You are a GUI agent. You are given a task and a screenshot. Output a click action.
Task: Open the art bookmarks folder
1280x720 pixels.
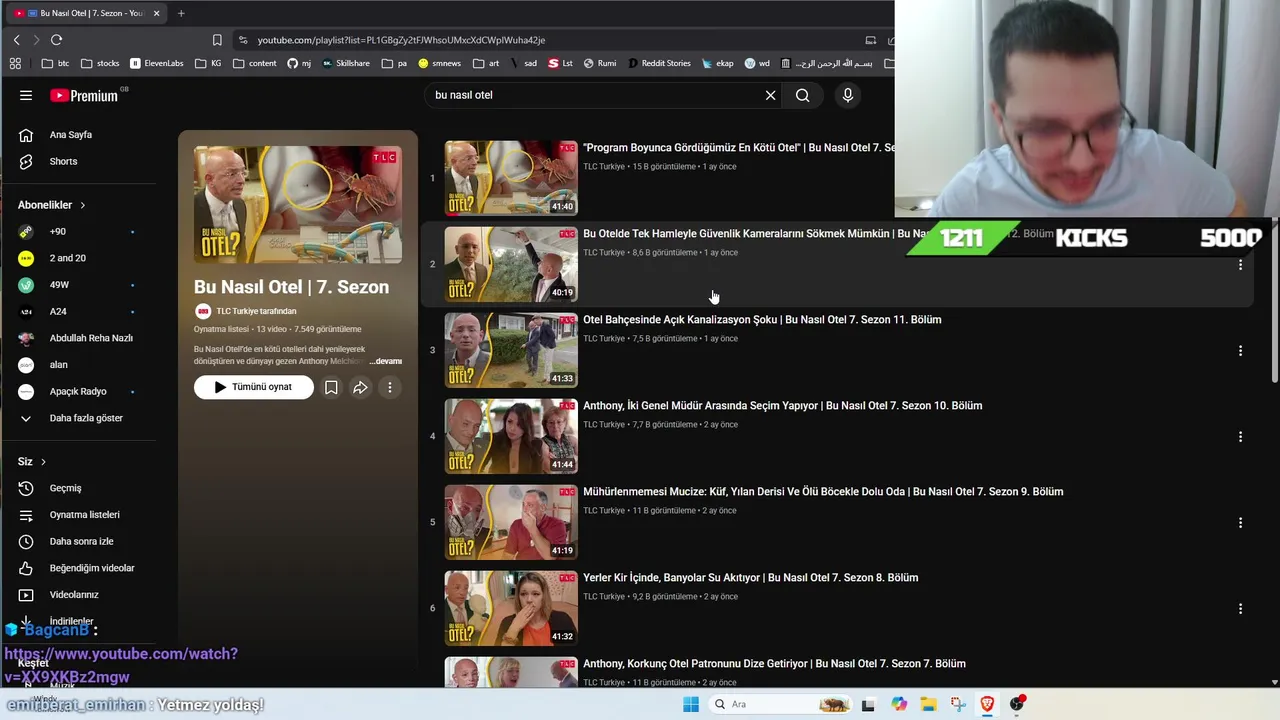coord(486,63)
